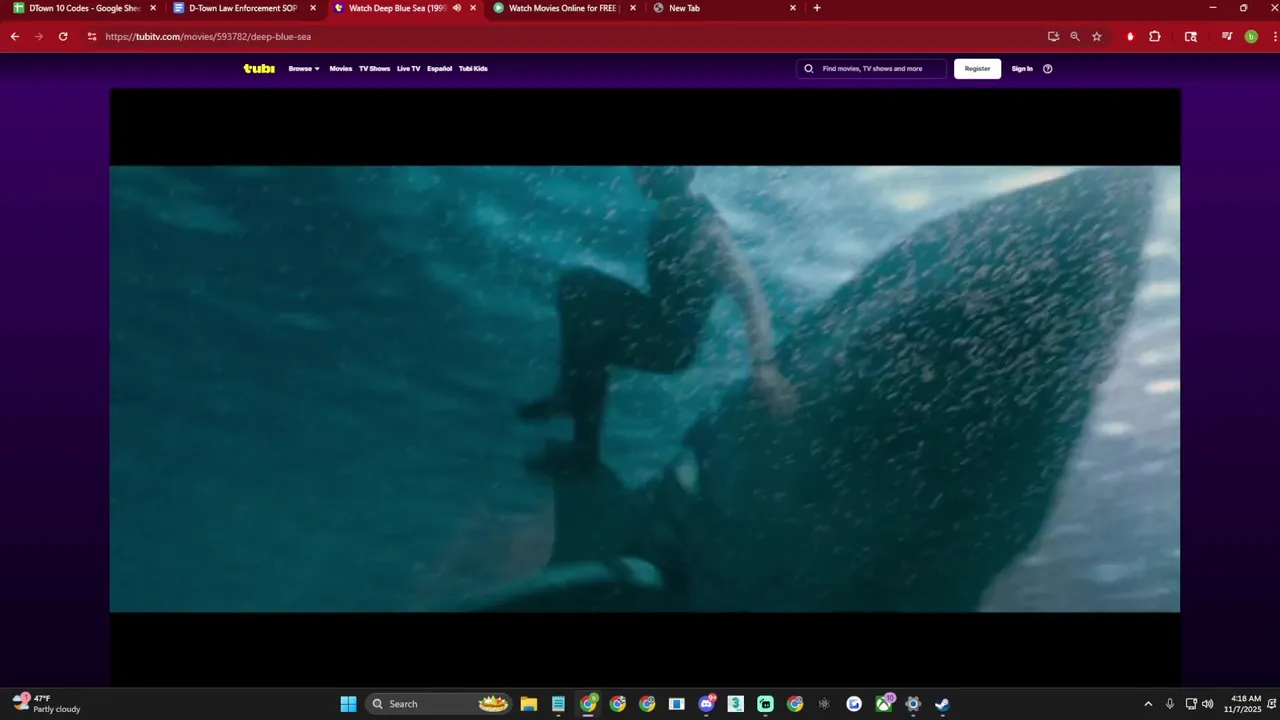The height and width of the screenshot is (720, 1280).
Task: Open Discord from the taskbar
Action: 707,704
